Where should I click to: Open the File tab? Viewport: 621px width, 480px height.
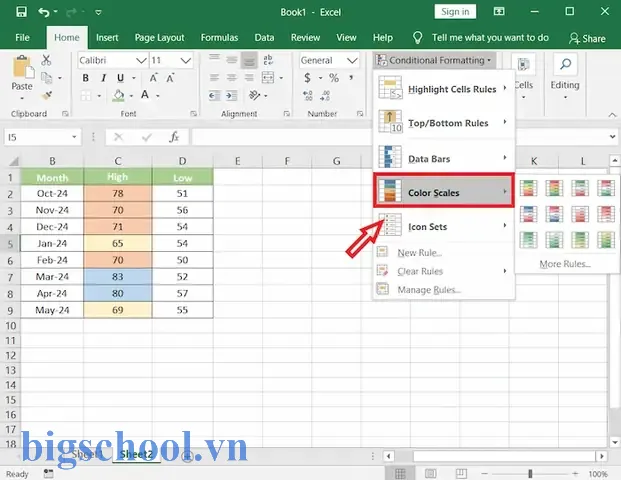22,38
